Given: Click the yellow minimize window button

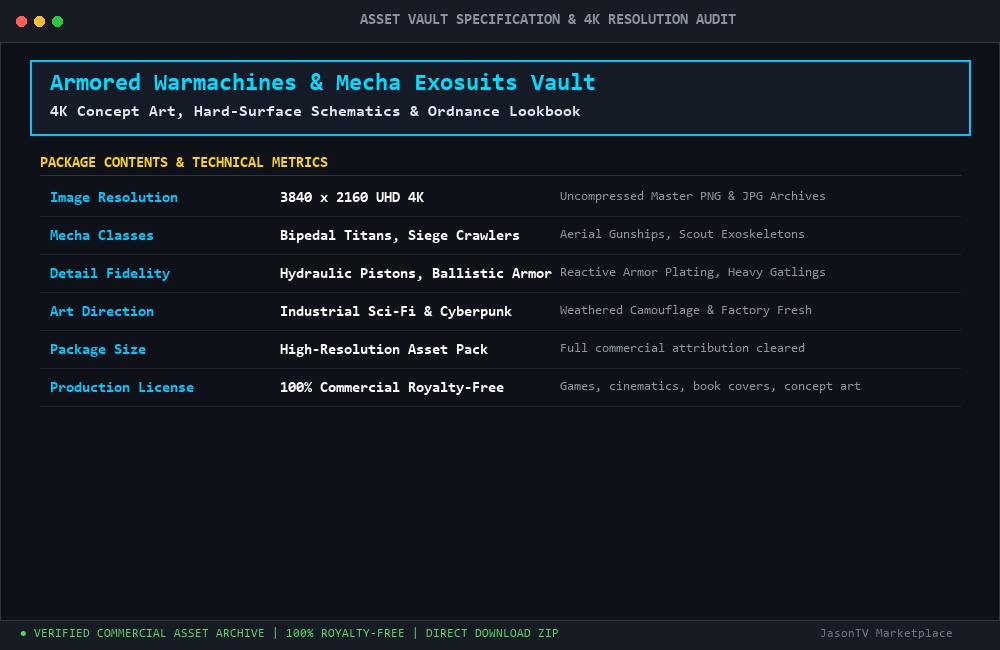Looking at the screenshot, I should 39,22.
